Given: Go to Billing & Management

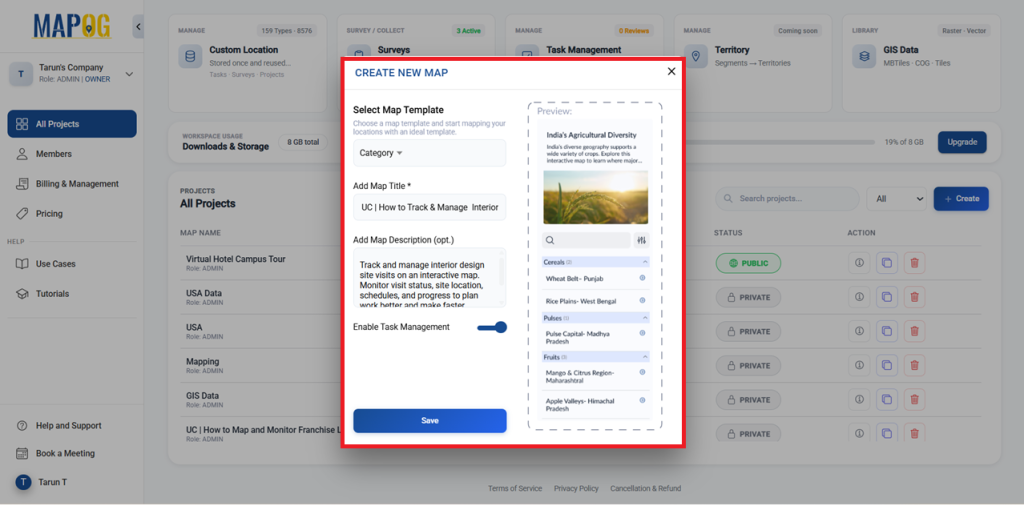Looking at the screenshot, I should point(76,184).
